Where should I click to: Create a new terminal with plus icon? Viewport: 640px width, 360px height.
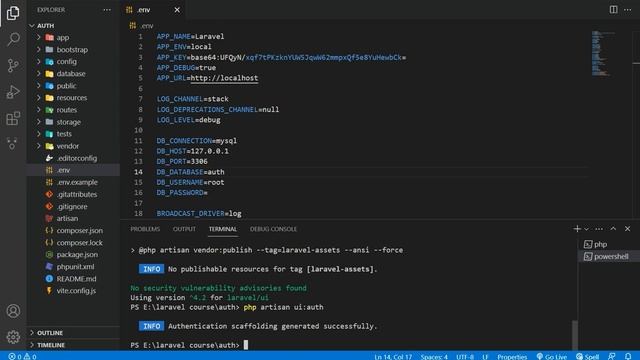[577, 229]
